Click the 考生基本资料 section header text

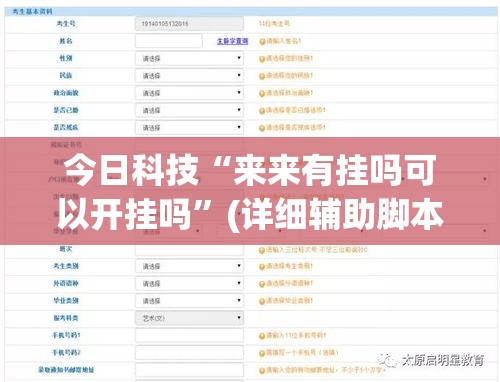tap(32, 12)
